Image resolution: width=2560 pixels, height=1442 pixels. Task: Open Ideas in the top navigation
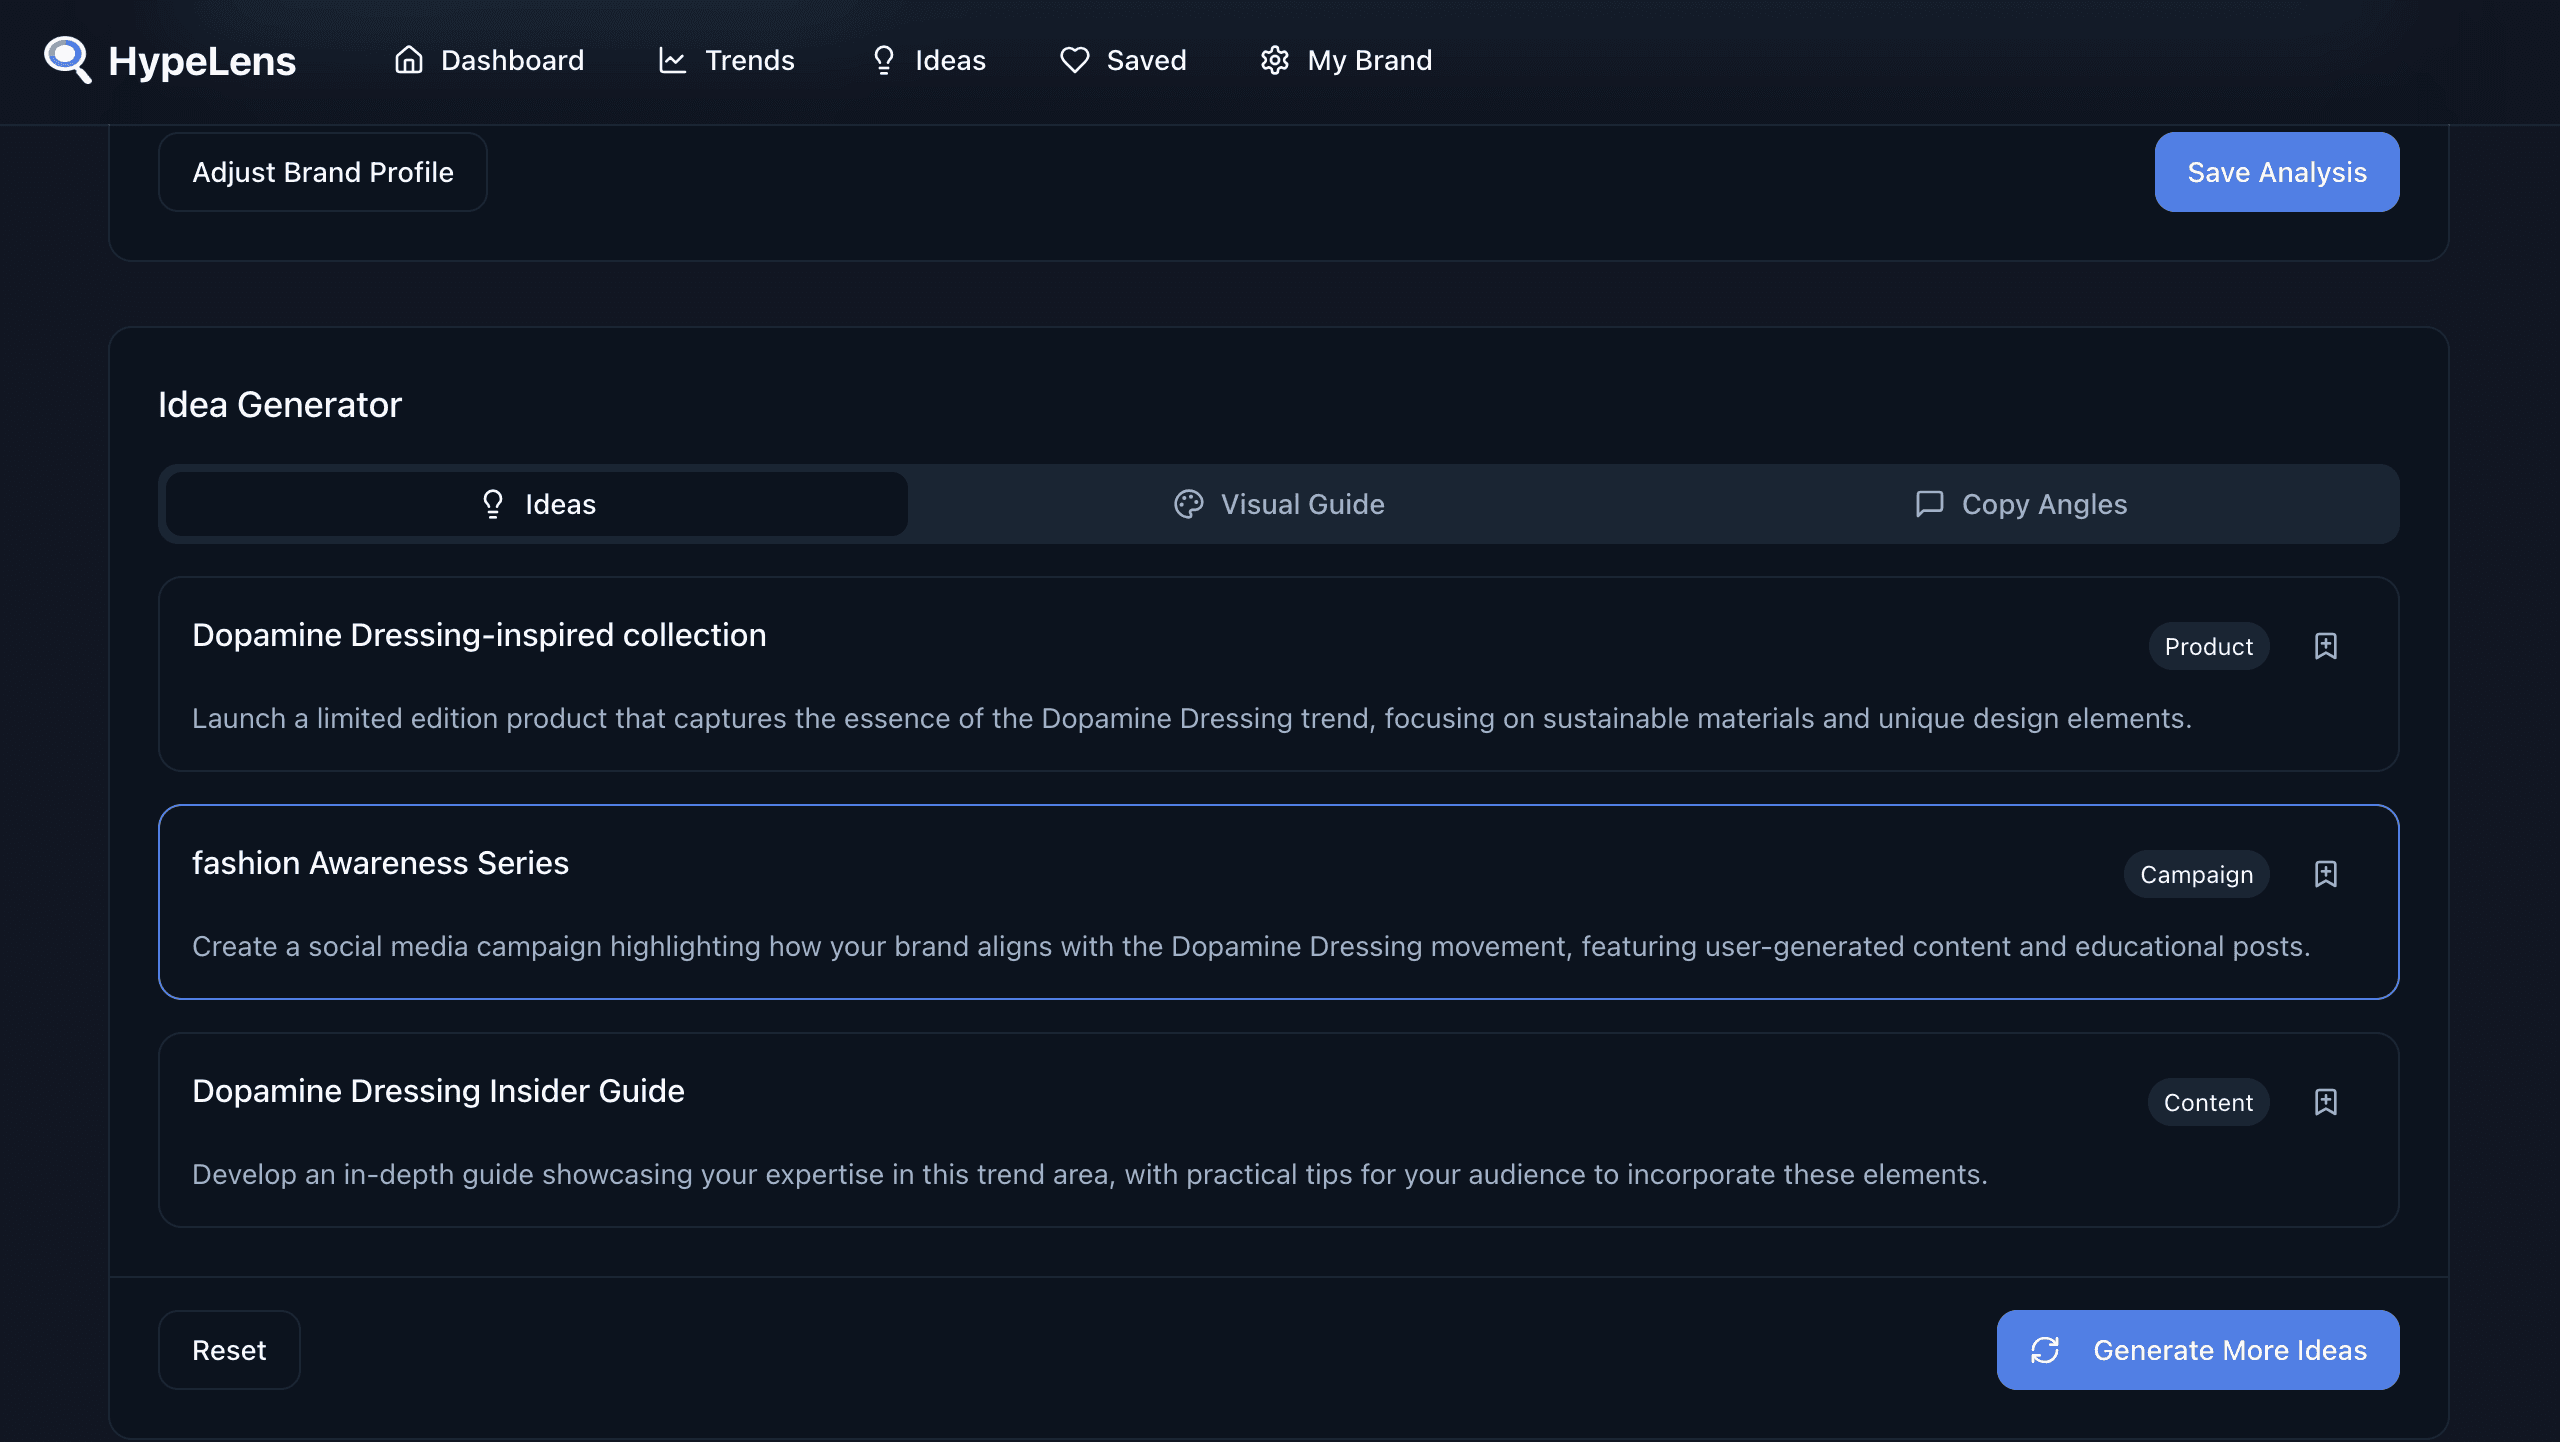point(928,60)
